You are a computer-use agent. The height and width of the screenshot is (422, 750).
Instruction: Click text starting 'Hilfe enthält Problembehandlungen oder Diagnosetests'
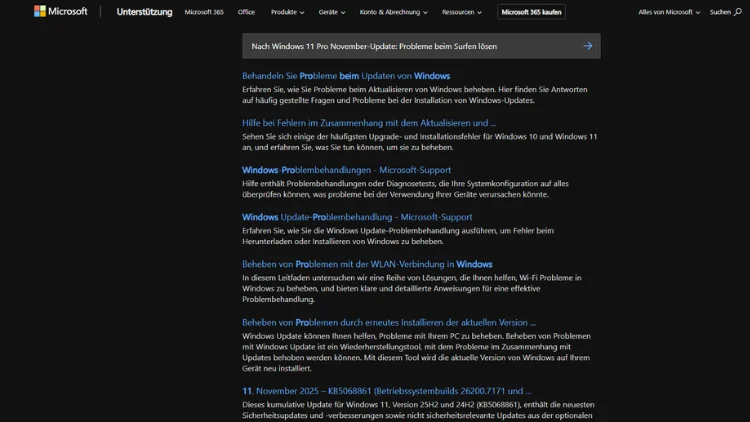(405, 189)
